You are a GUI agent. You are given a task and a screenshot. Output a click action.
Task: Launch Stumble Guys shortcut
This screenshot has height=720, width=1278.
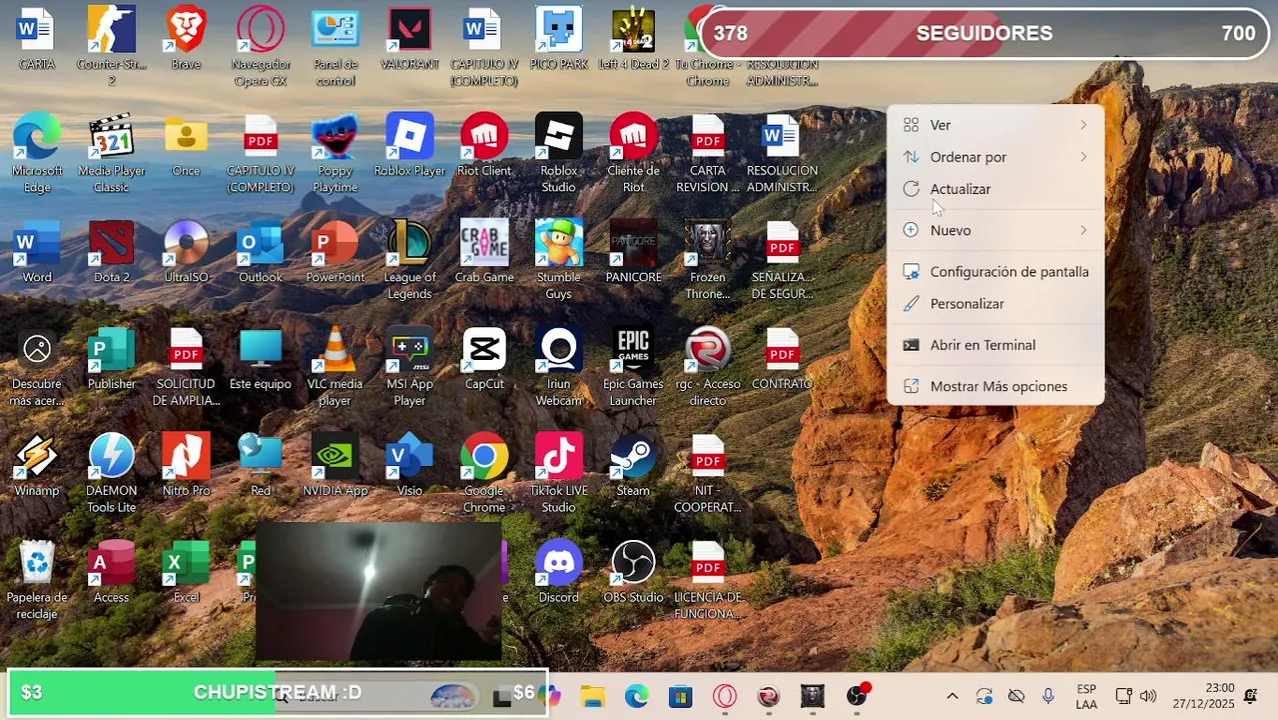[x=558, y=260]
